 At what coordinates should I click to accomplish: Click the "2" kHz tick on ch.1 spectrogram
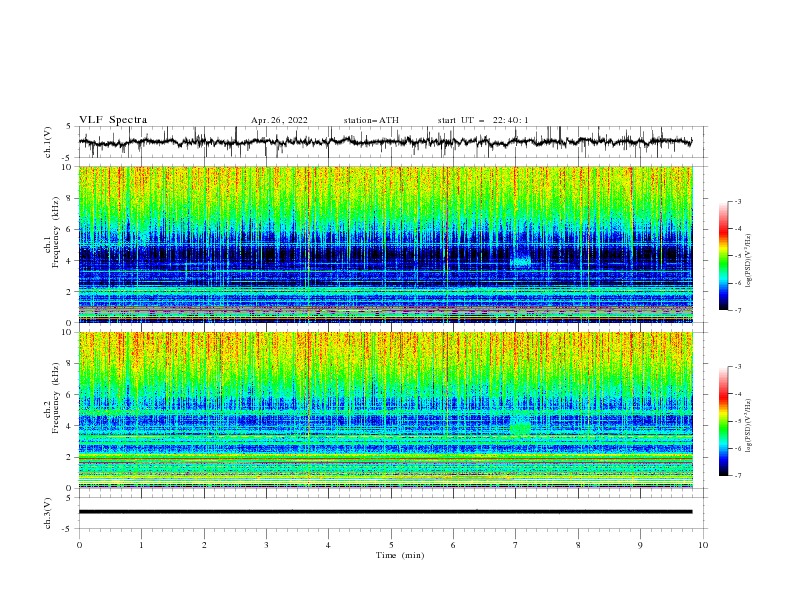point(70,291)
